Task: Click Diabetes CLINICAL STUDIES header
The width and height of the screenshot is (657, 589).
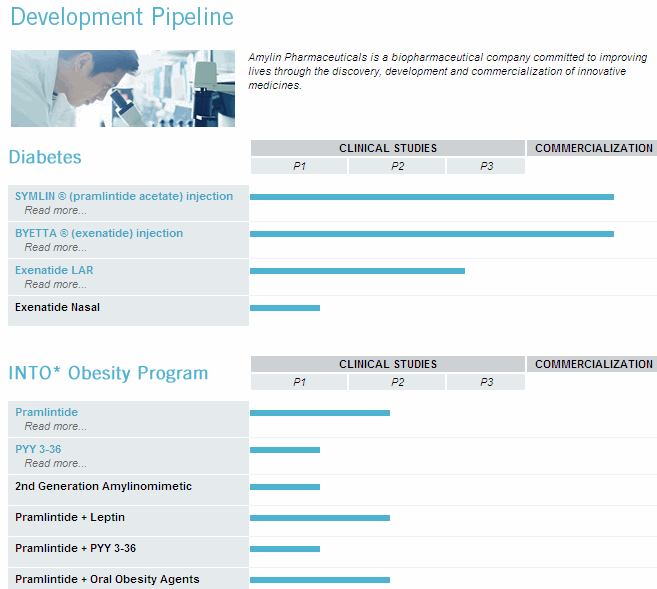Action: coord(388,148)
